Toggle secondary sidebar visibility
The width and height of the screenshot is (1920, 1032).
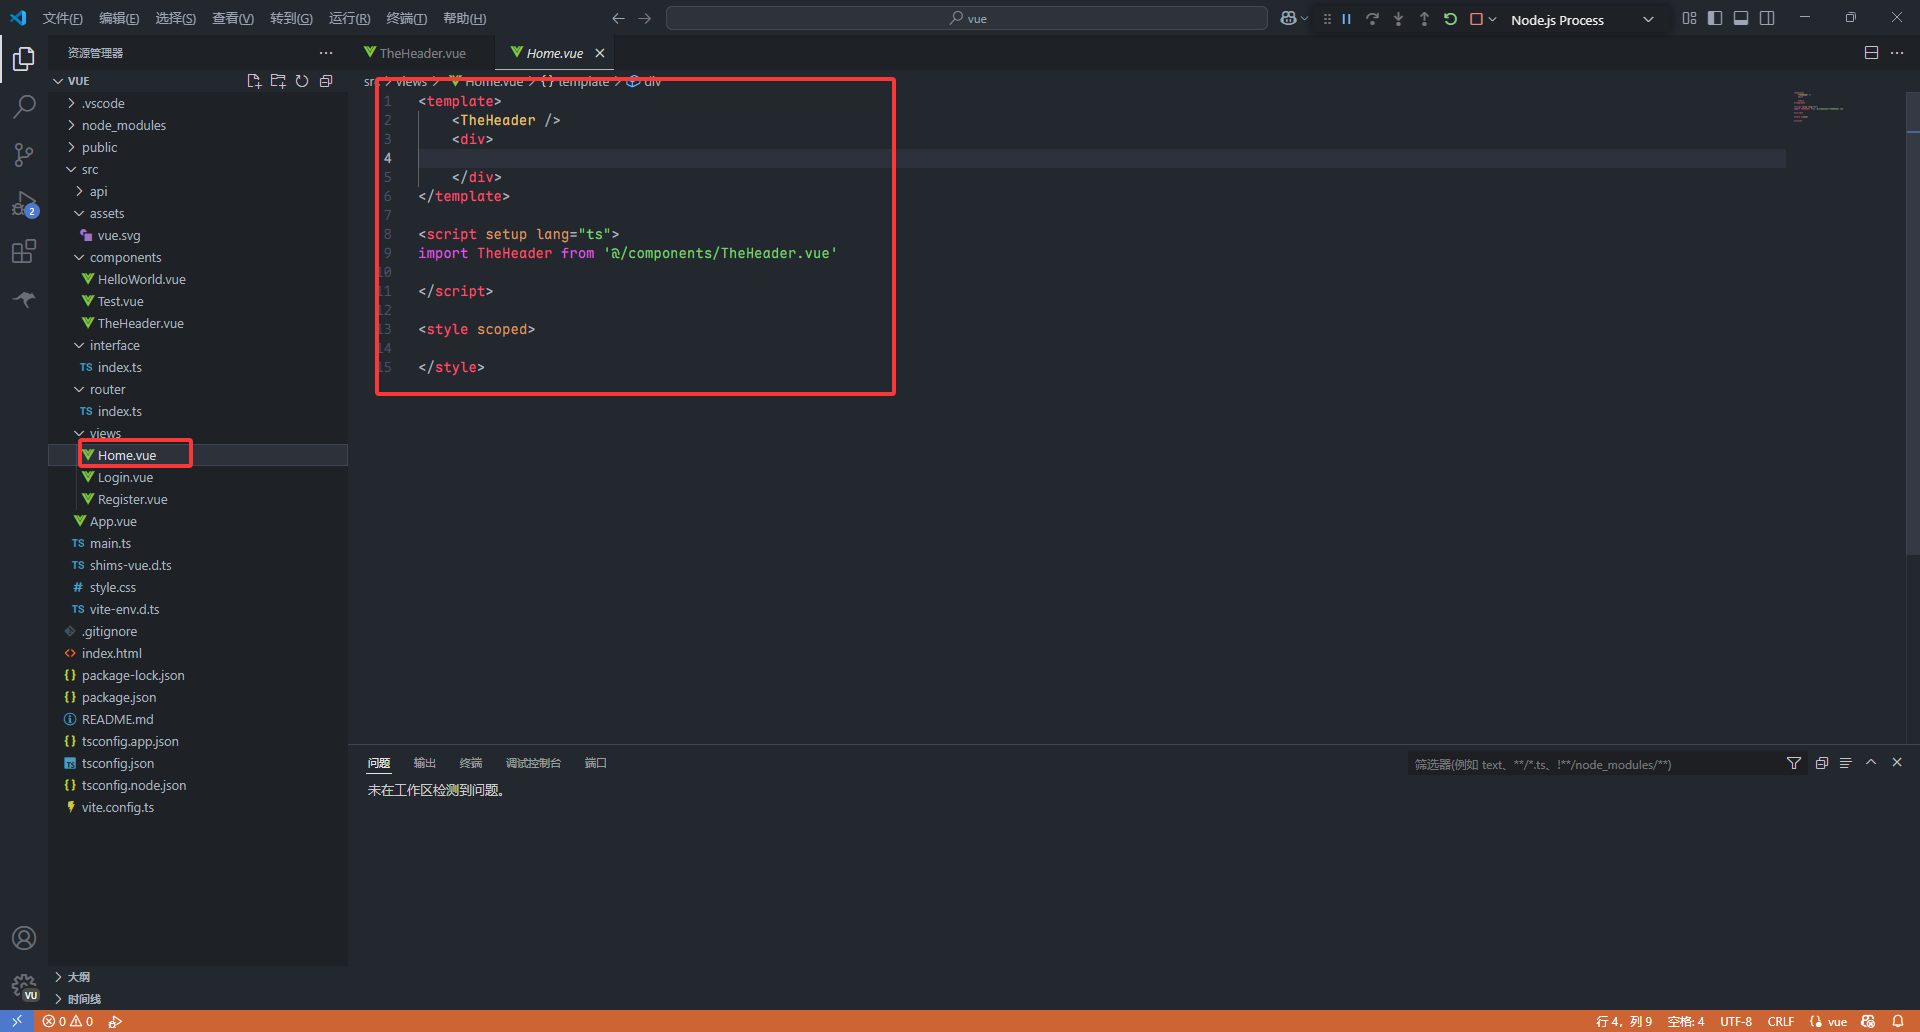click(x=1767, y=18)
